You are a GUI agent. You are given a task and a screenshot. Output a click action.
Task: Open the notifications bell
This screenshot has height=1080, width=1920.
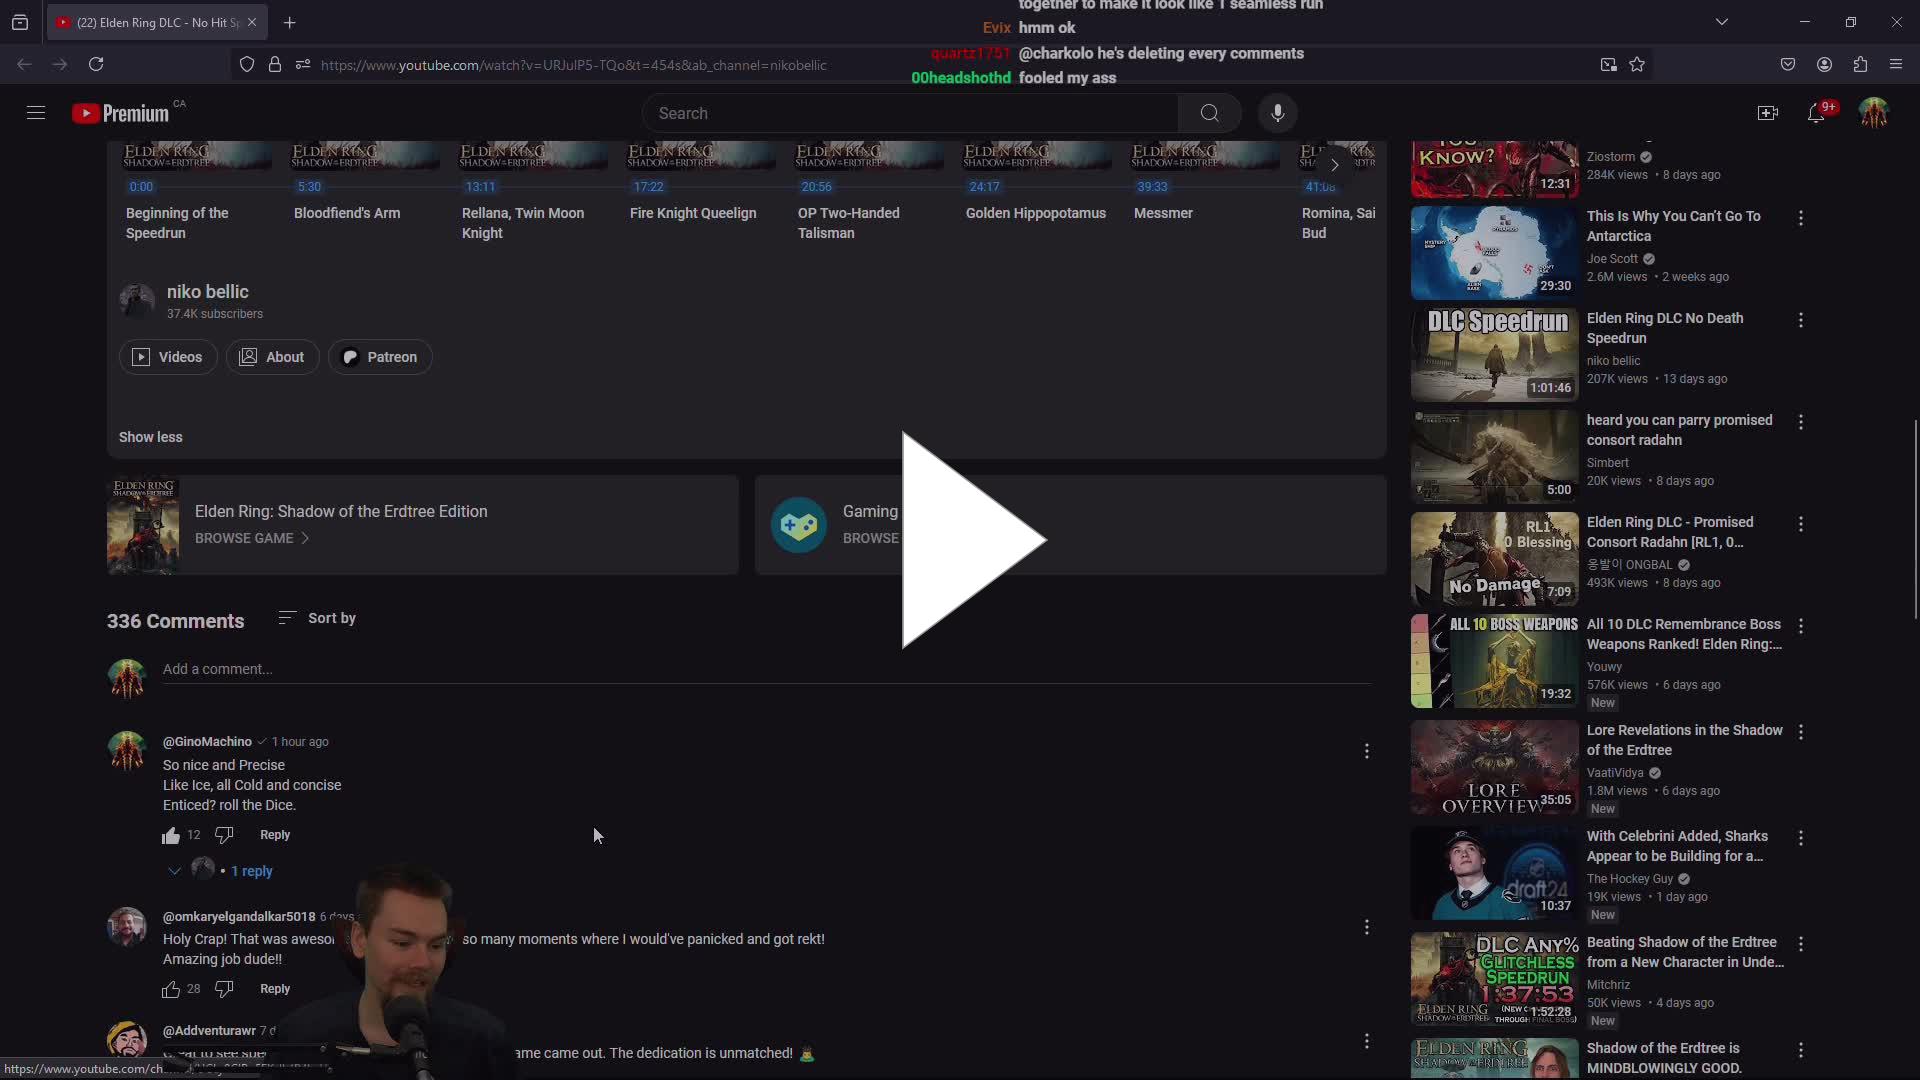(1819, 113)
